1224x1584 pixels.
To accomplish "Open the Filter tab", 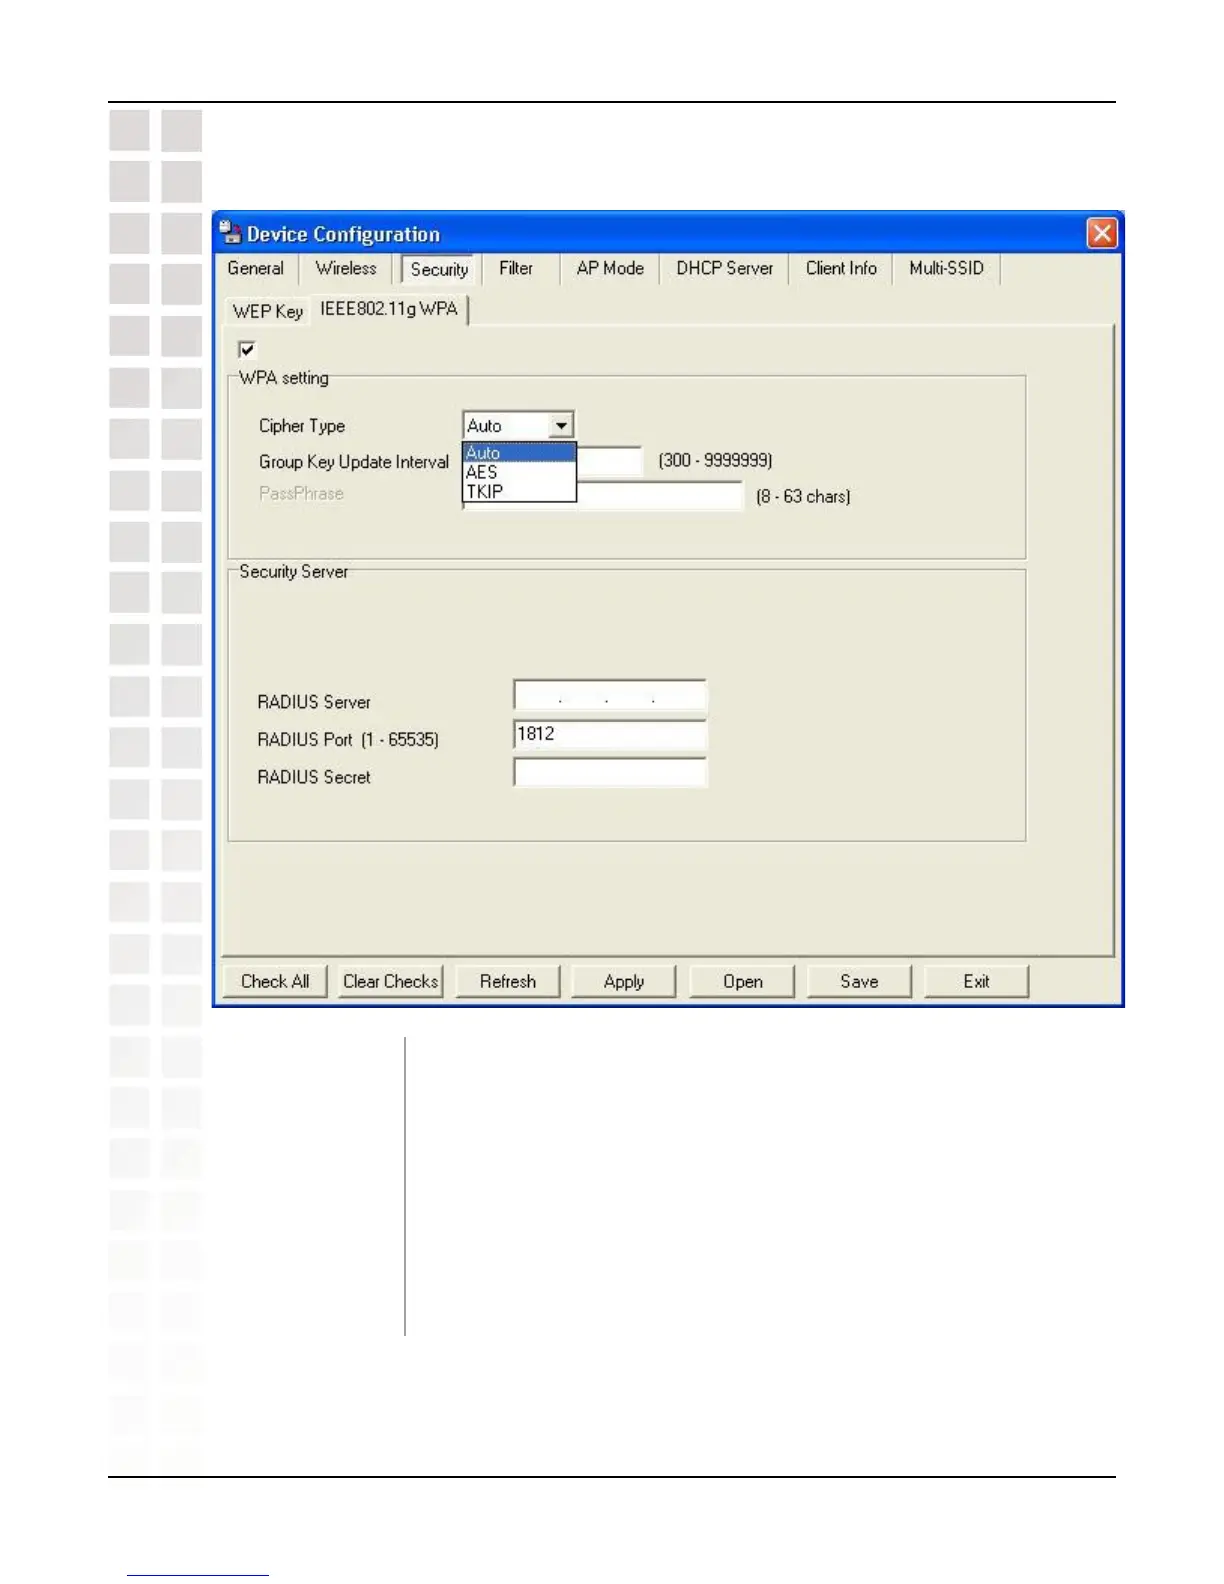I will pos(516,268).
